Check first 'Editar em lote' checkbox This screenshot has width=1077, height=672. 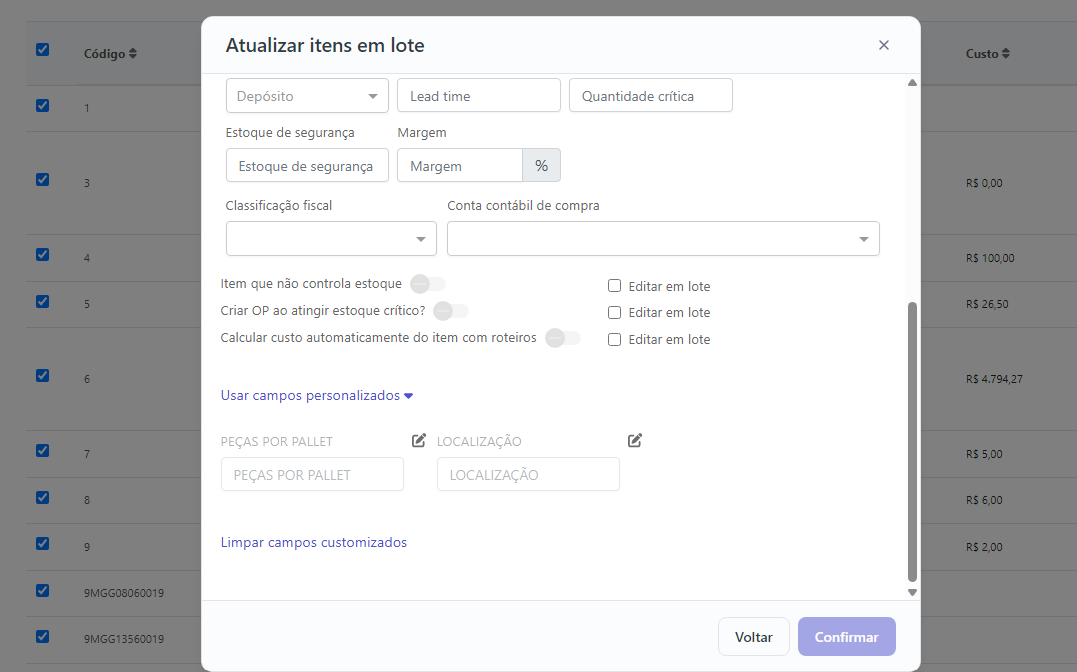[x=615, y=286]
